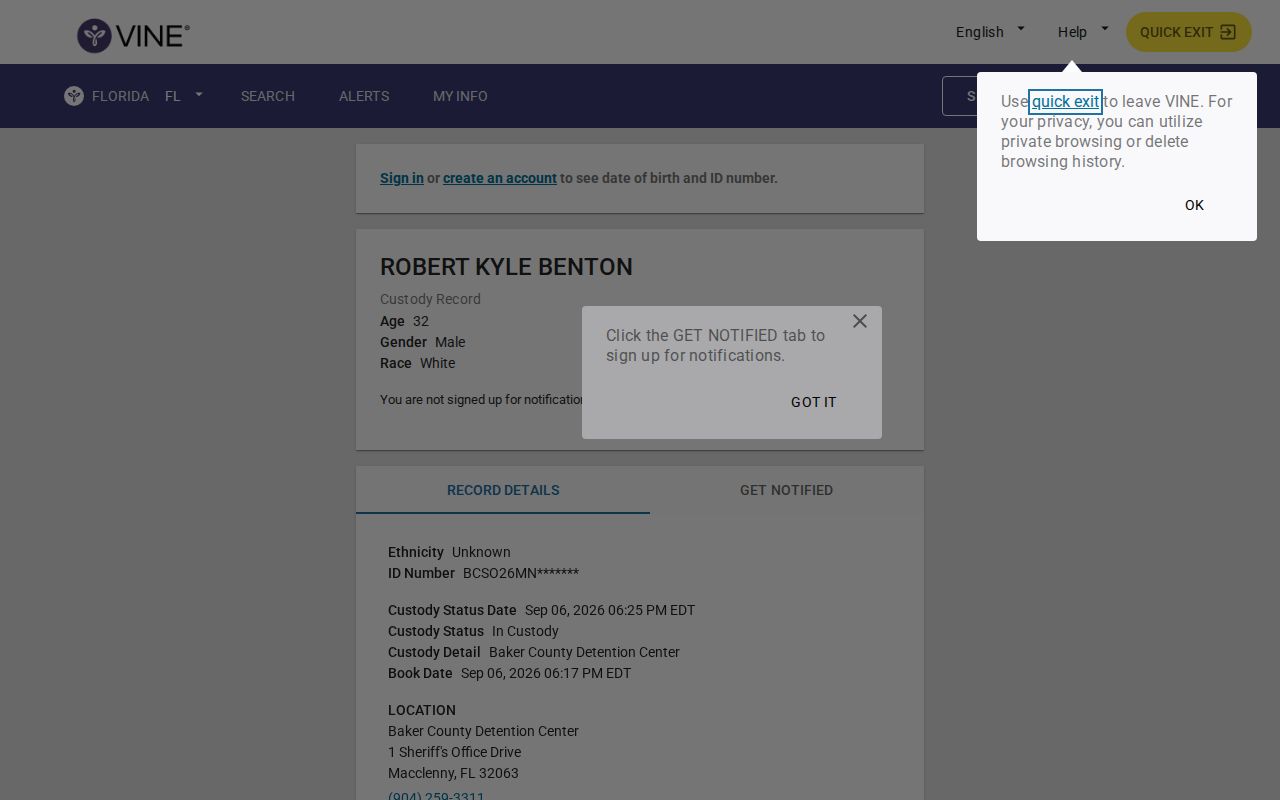Close the Get Notified tooltip

(x=860, y=321)
